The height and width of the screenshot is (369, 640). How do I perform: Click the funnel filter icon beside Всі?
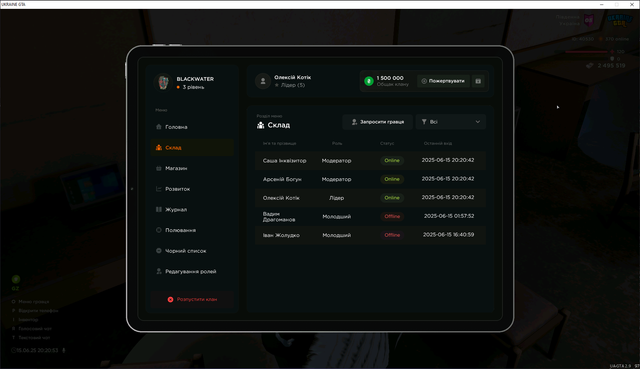[x=424, y=122]
